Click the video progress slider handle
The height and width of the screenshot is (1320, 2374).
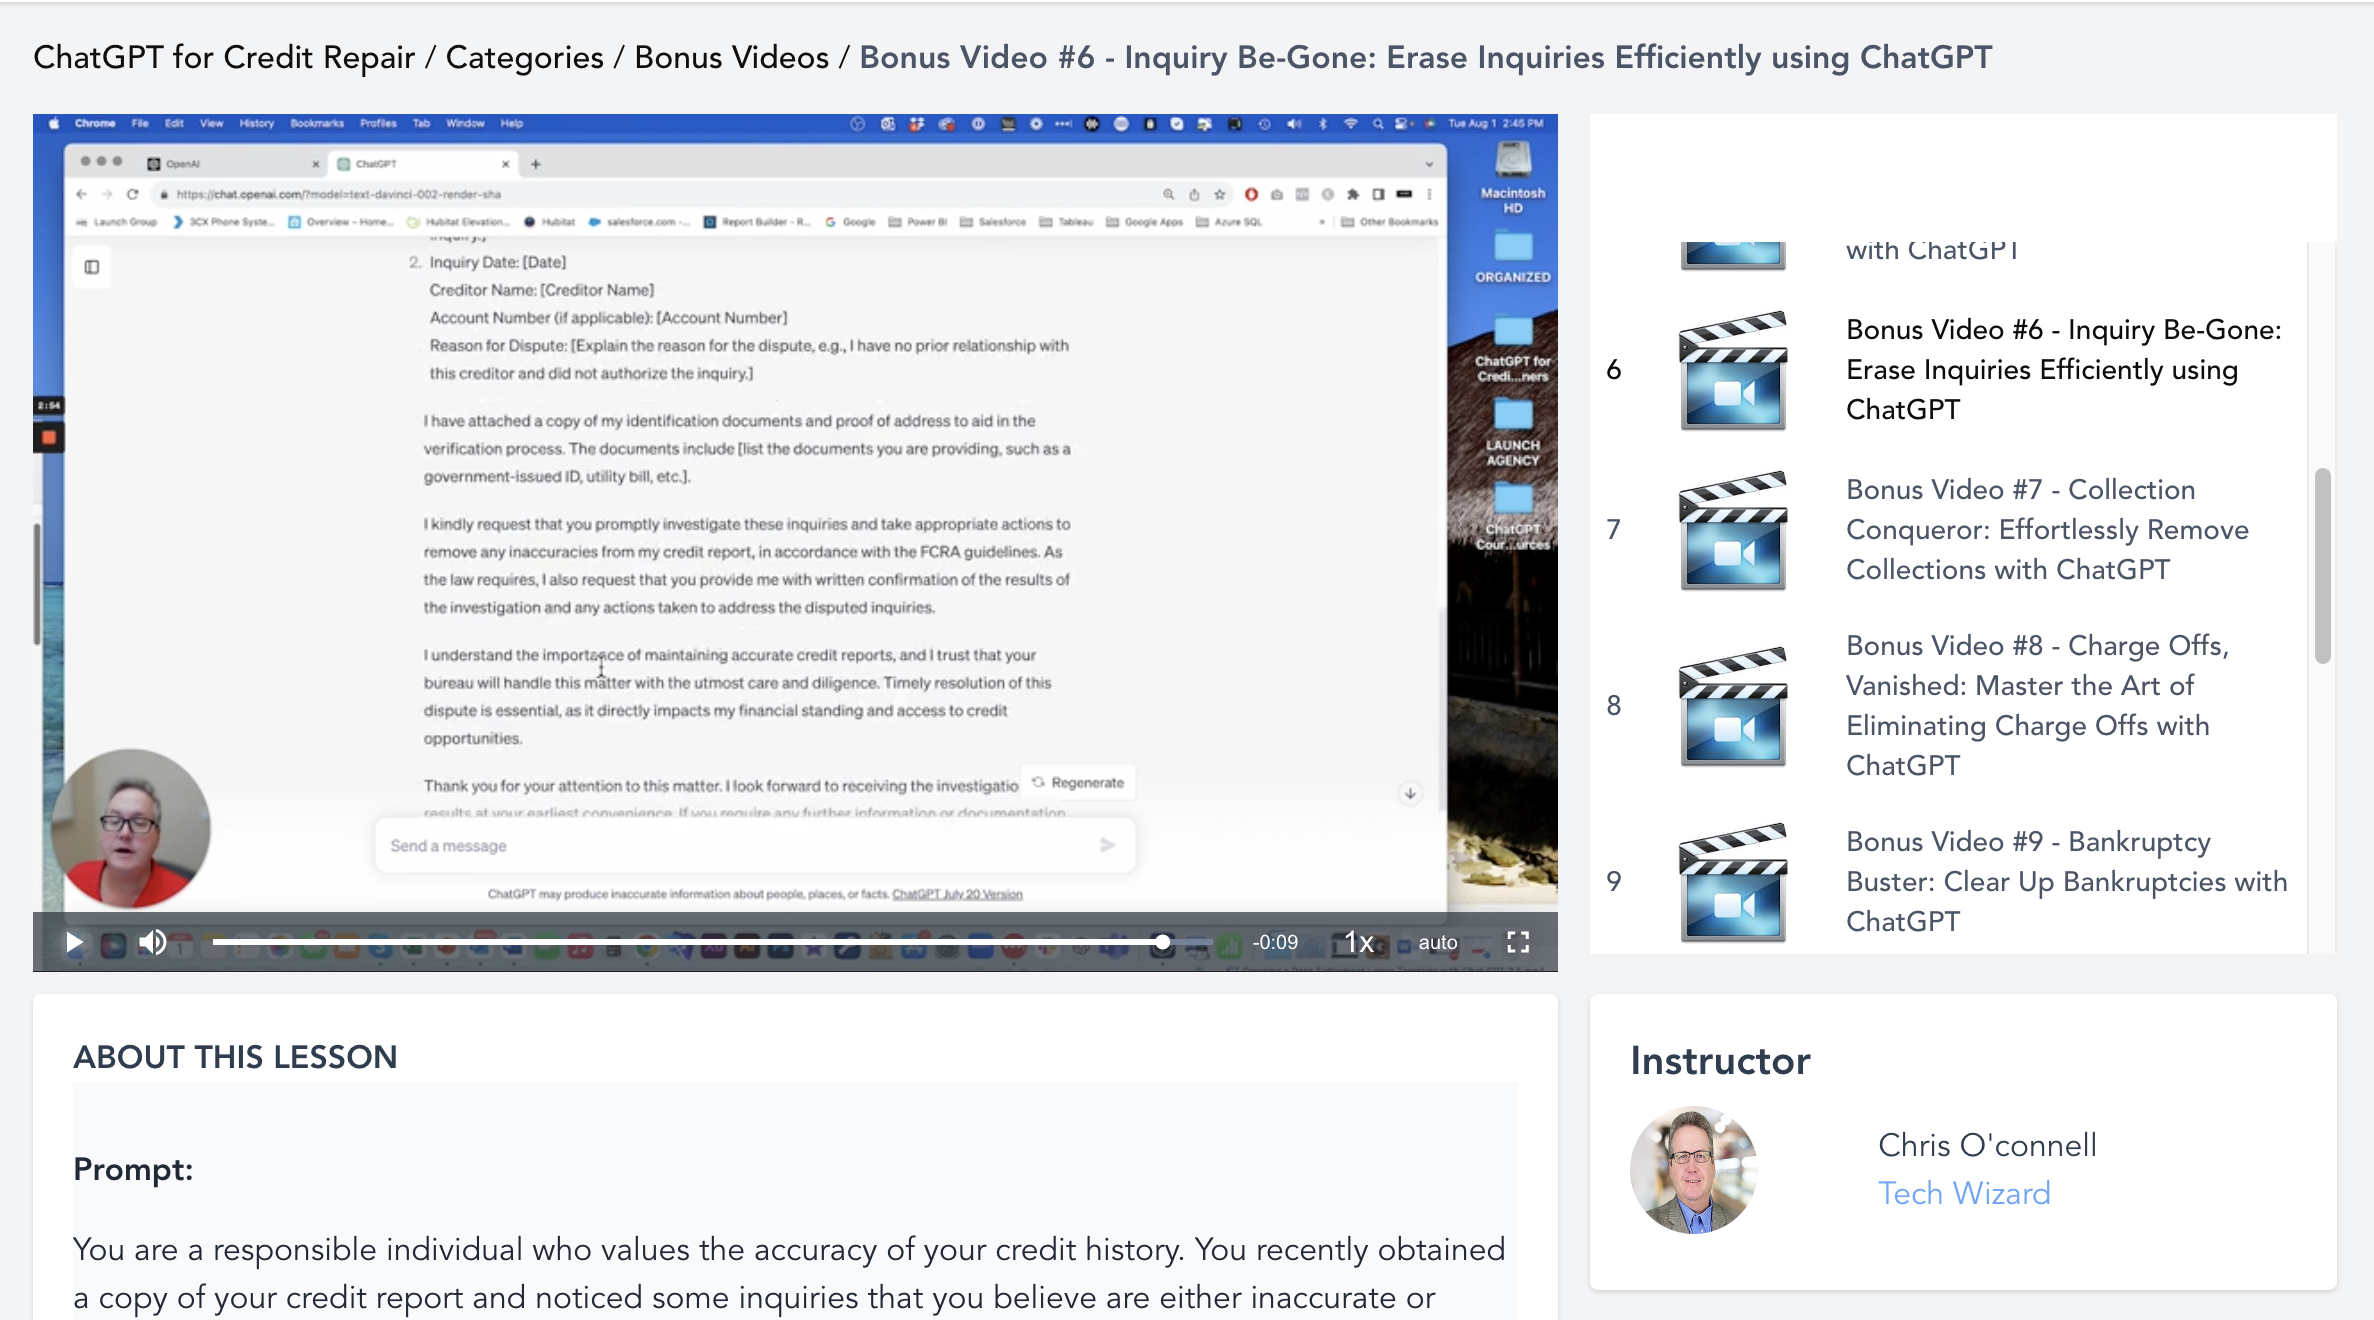(1162, 942)
